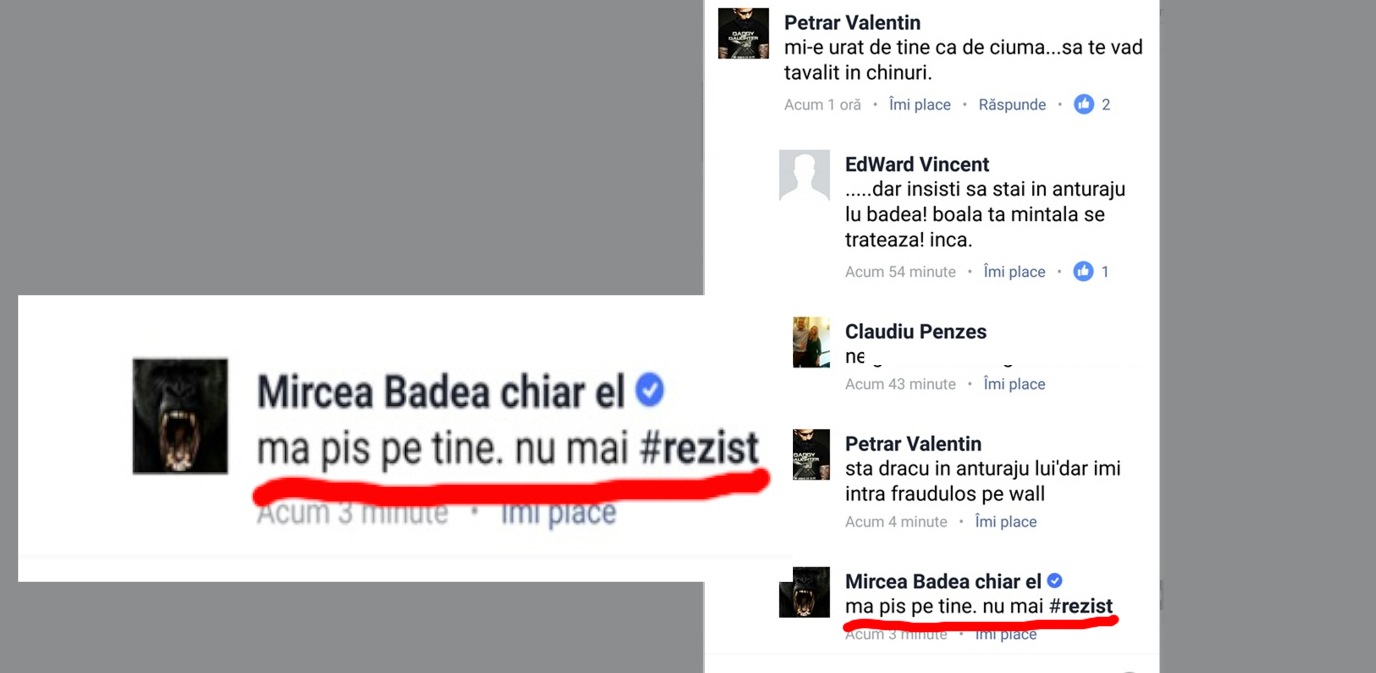Click the #rezist hashtag in enlarged comment
1376x673 pixels.
(698, 448)
